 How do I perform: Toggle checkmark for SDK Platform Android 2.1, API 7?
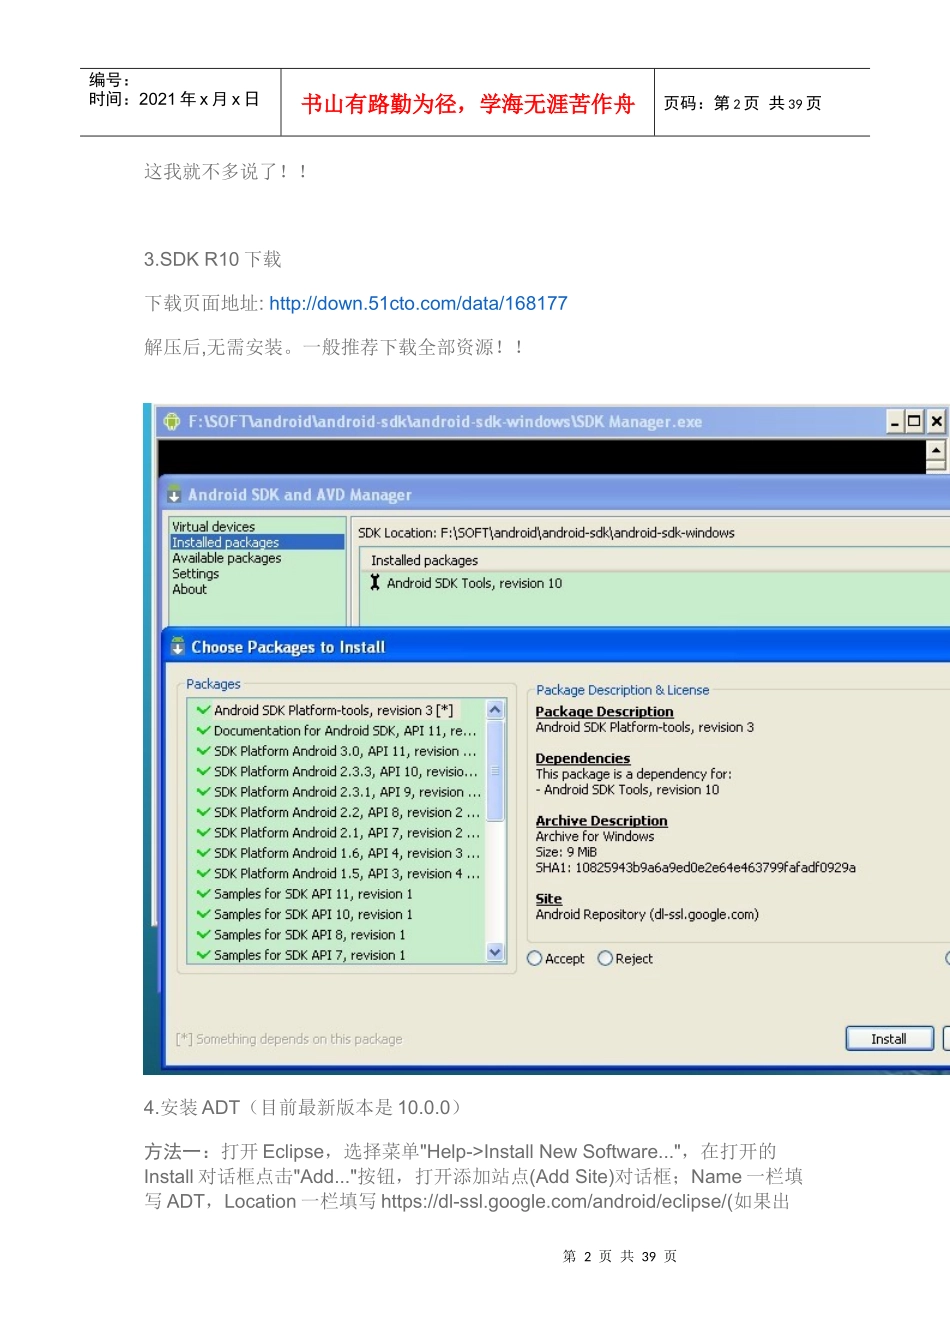[203, 832]
